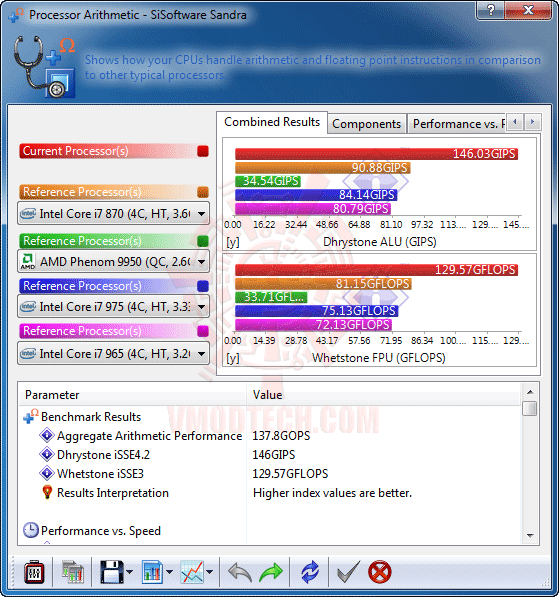Click the line graph icon in toolbar
The width and height of the screenshot is (559, 597).
click(x=192, y=571)
